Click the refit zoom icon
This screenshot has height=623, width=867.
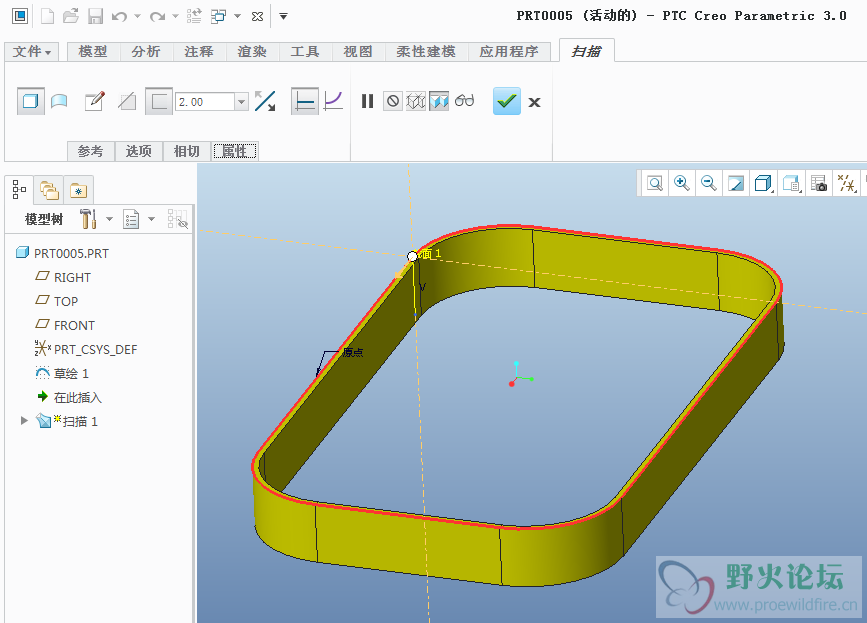(655, 183)
